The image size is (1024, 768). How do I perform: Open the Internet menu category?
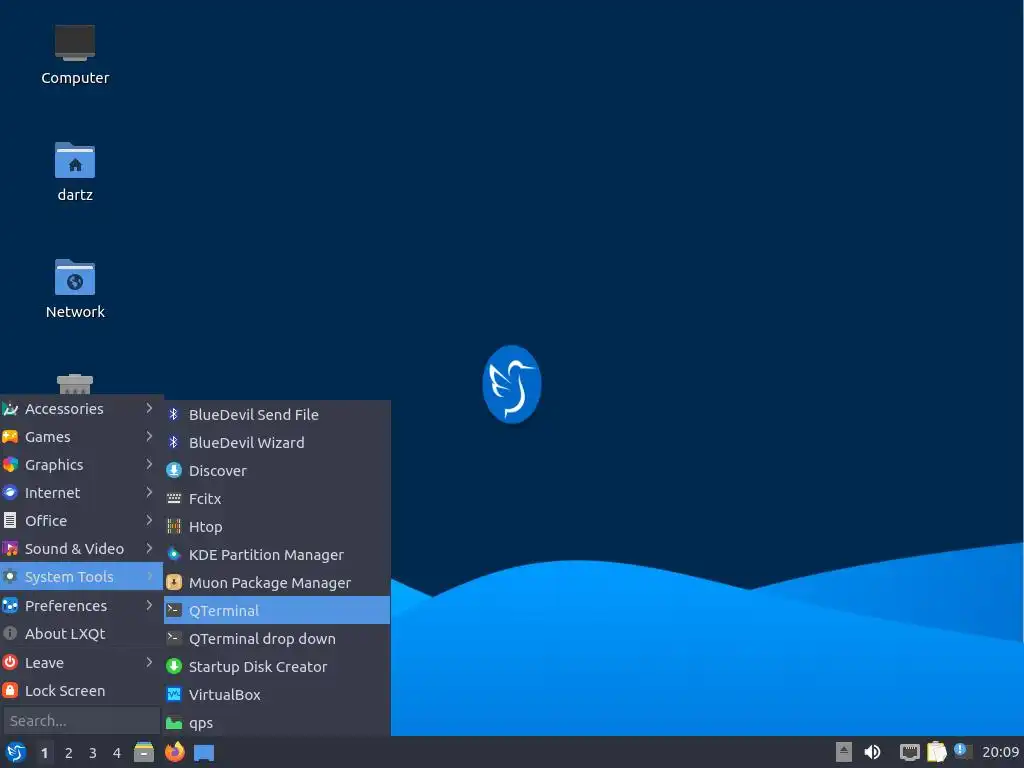tap(81, 493)
